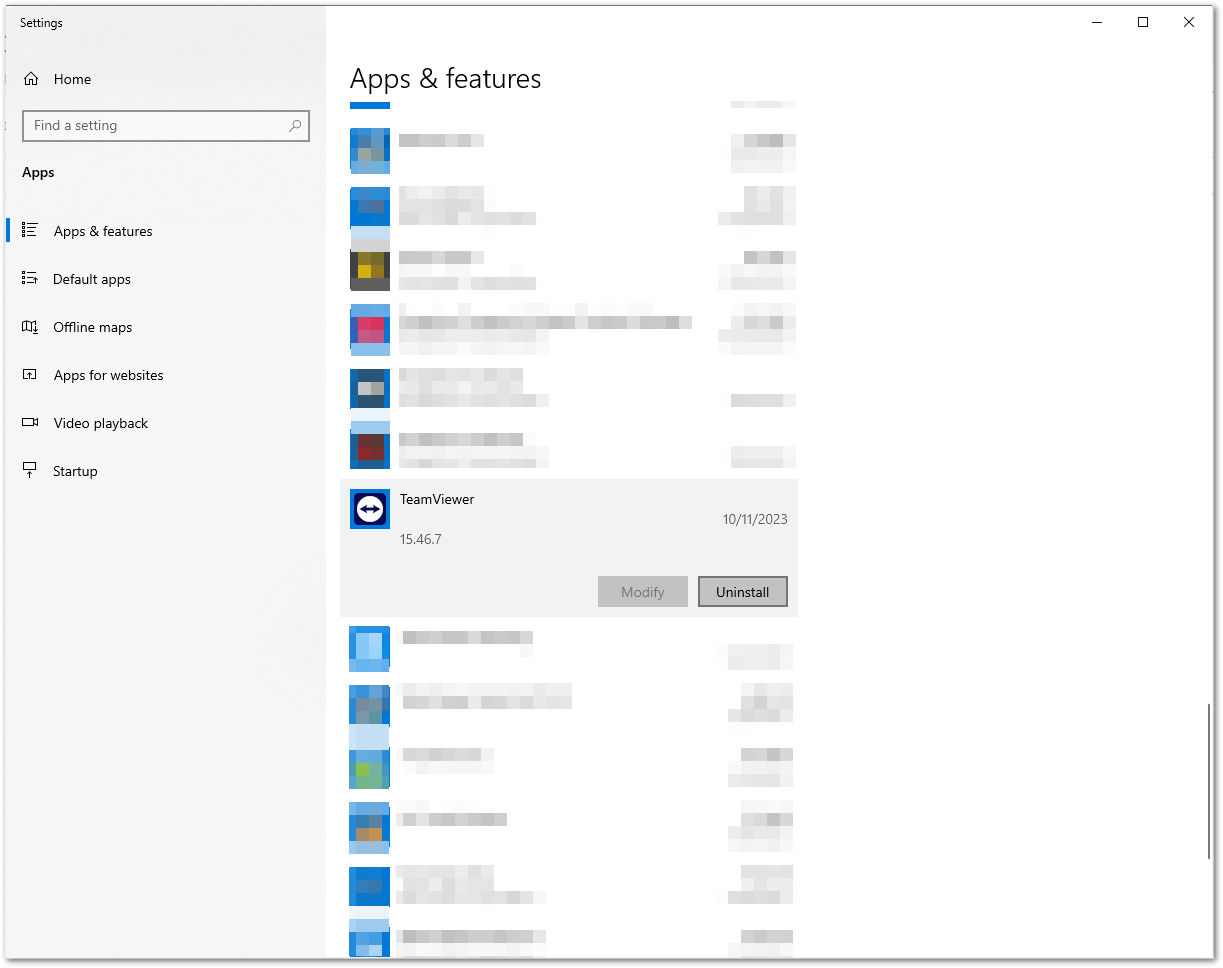Click the Offline maps map icon
1223x968 pixels.
tap(30, 327)
